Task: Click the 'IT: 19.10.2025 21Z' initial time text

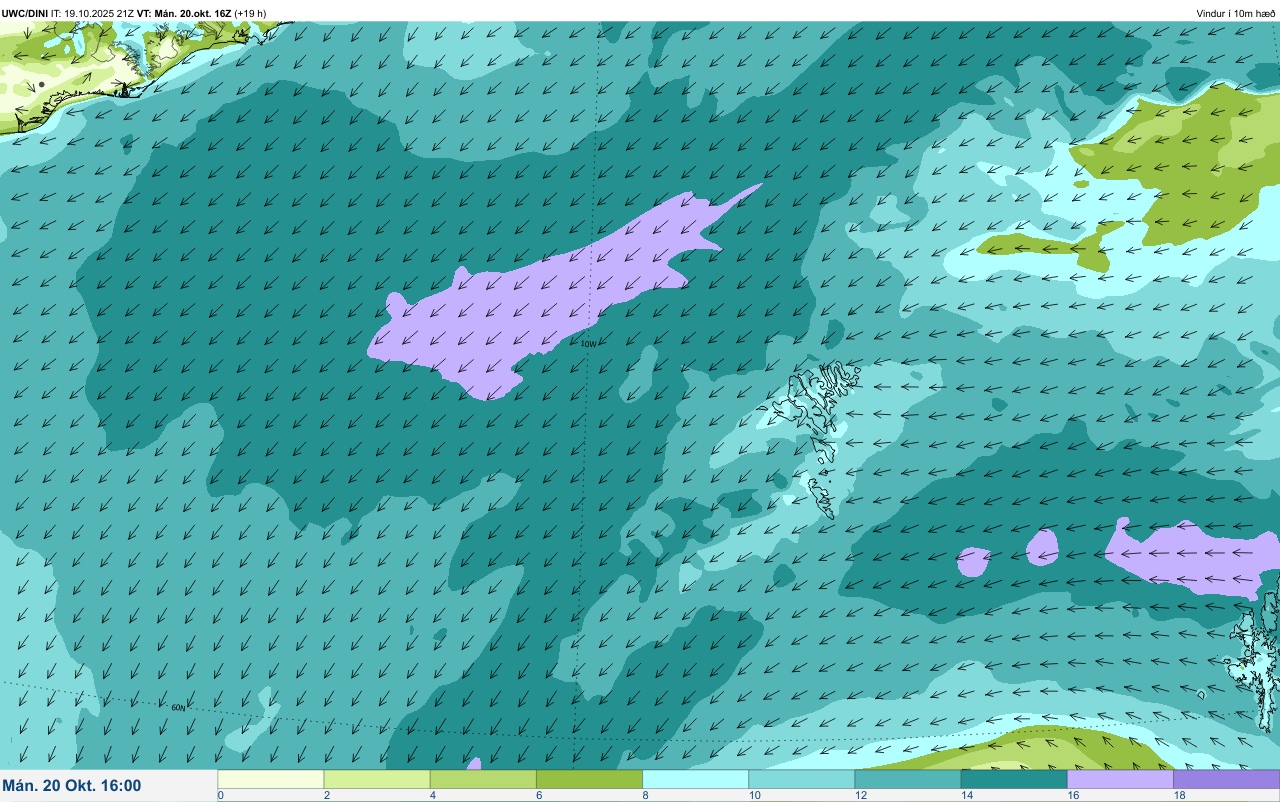Action: [x=93, y=13]
